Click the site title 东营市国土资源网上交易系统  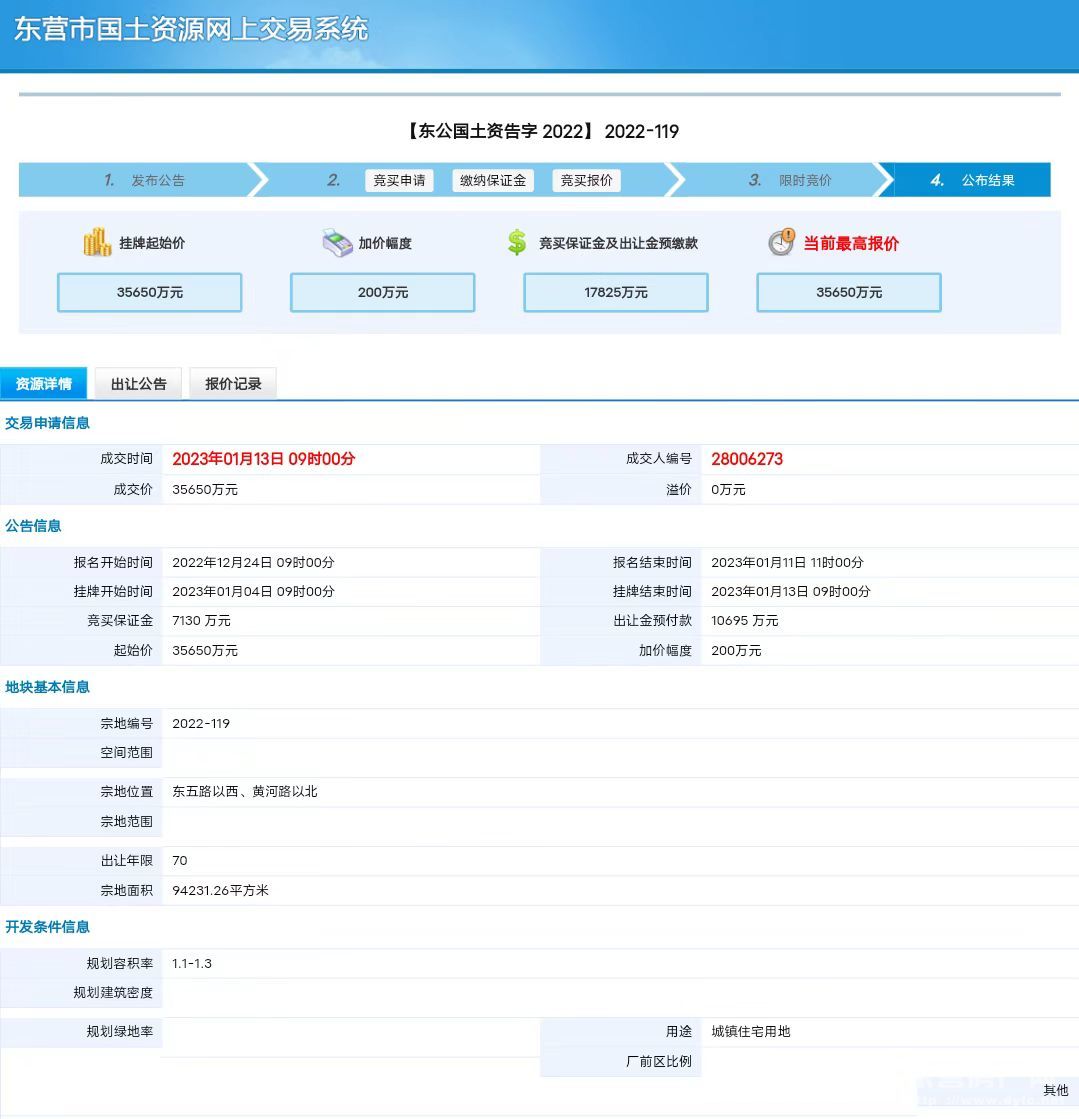[x=192, y=29]
